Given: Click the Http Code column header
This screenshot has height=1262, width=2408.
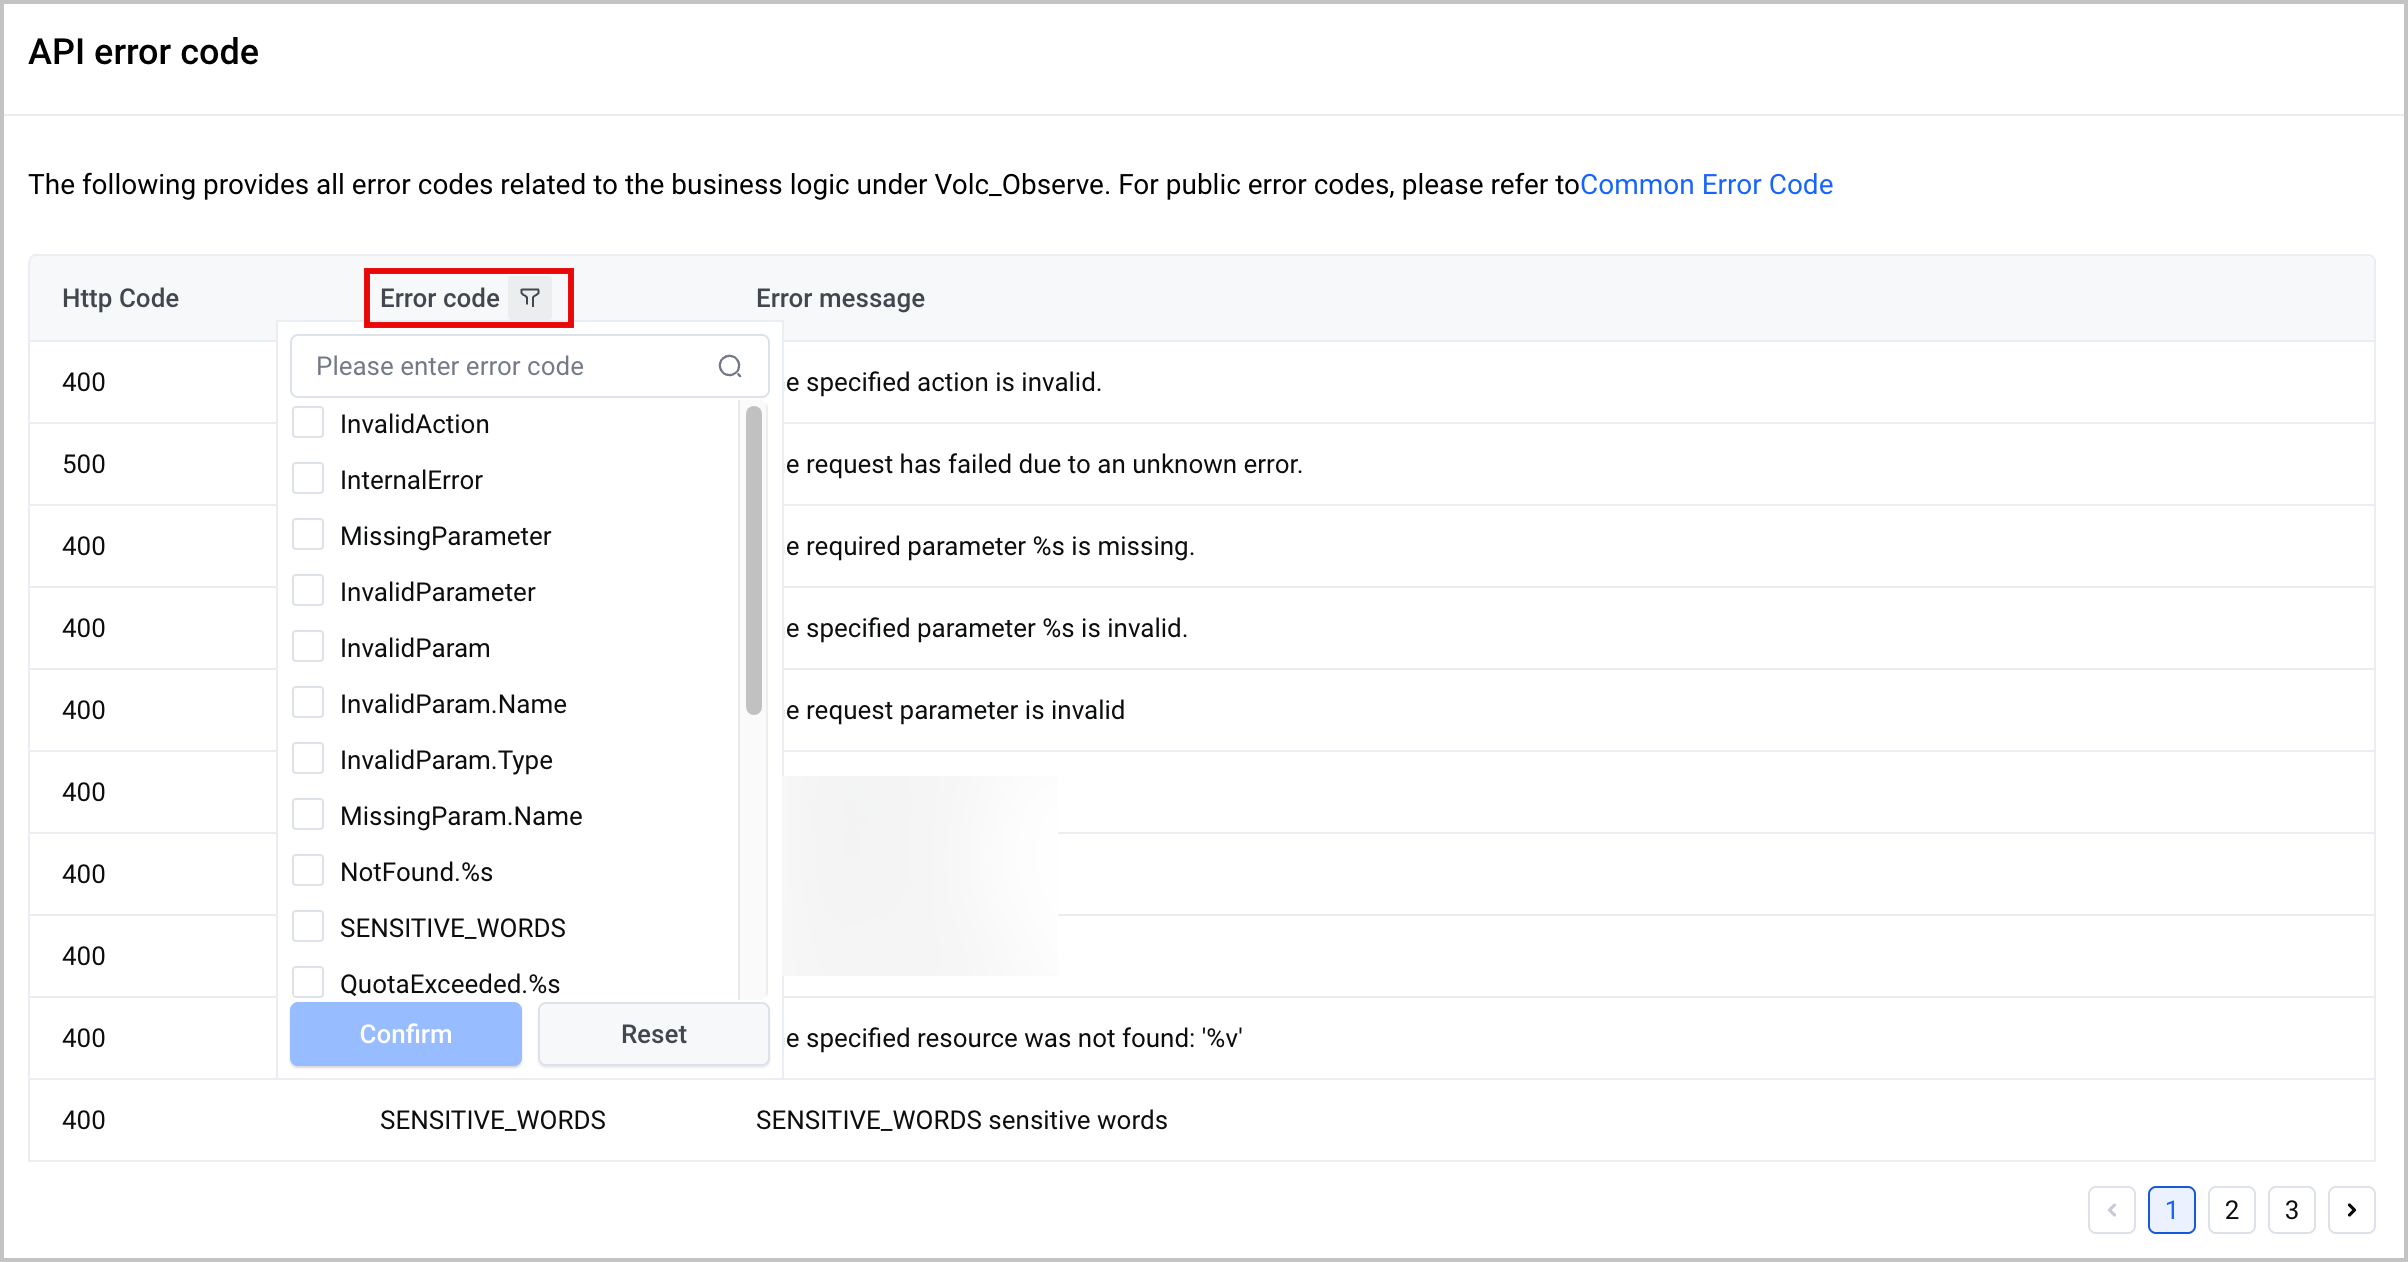Looking at the screenshot, I should [121, 298].
